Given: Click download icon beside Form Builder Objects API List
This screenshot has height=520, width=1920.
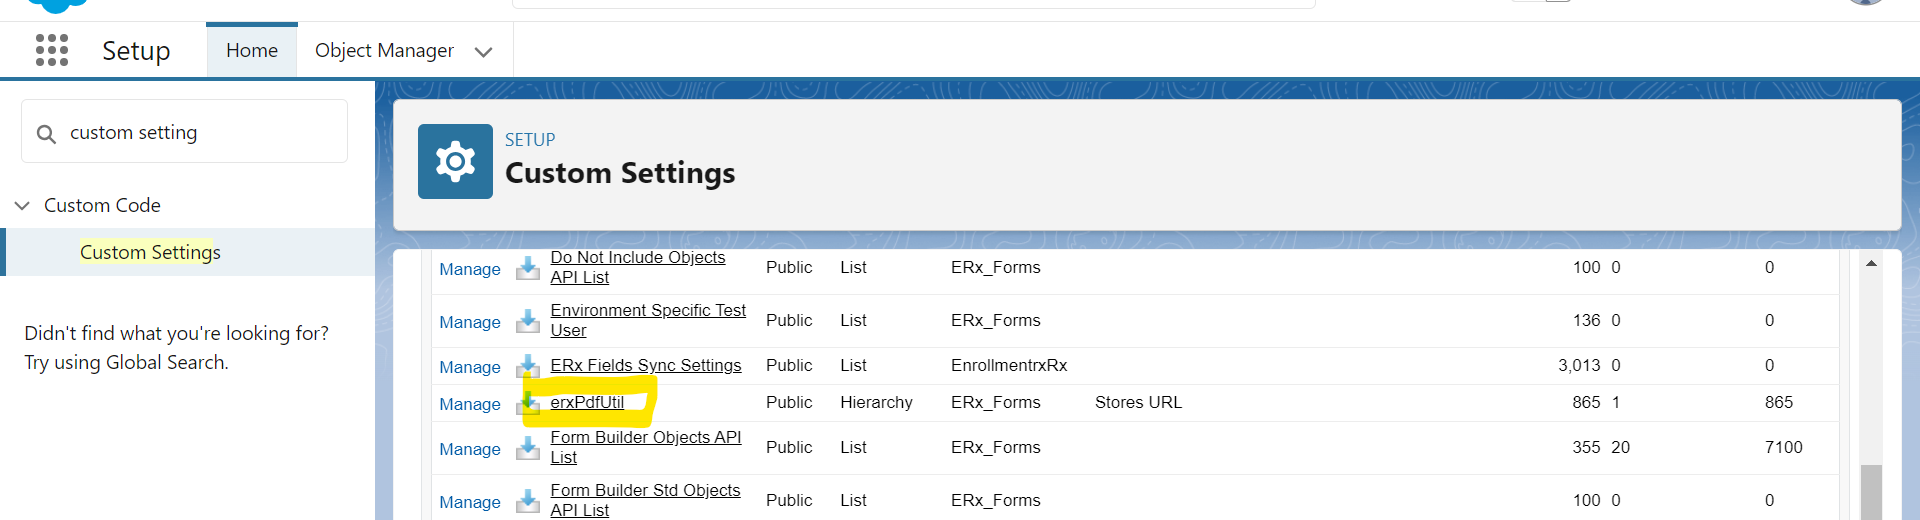Looking at the screenshot, I should (528, 448).
